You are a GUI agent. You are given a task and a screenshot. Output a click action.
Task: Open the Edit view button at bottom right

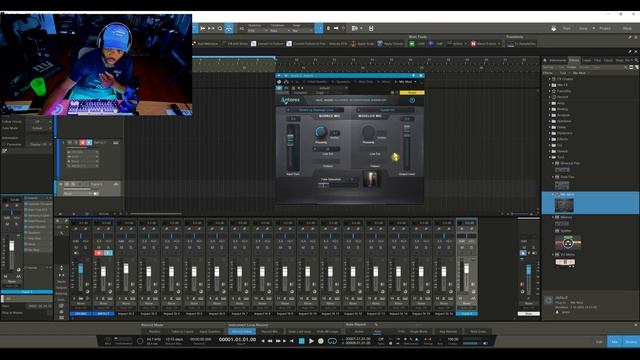(x=599, y=342)
